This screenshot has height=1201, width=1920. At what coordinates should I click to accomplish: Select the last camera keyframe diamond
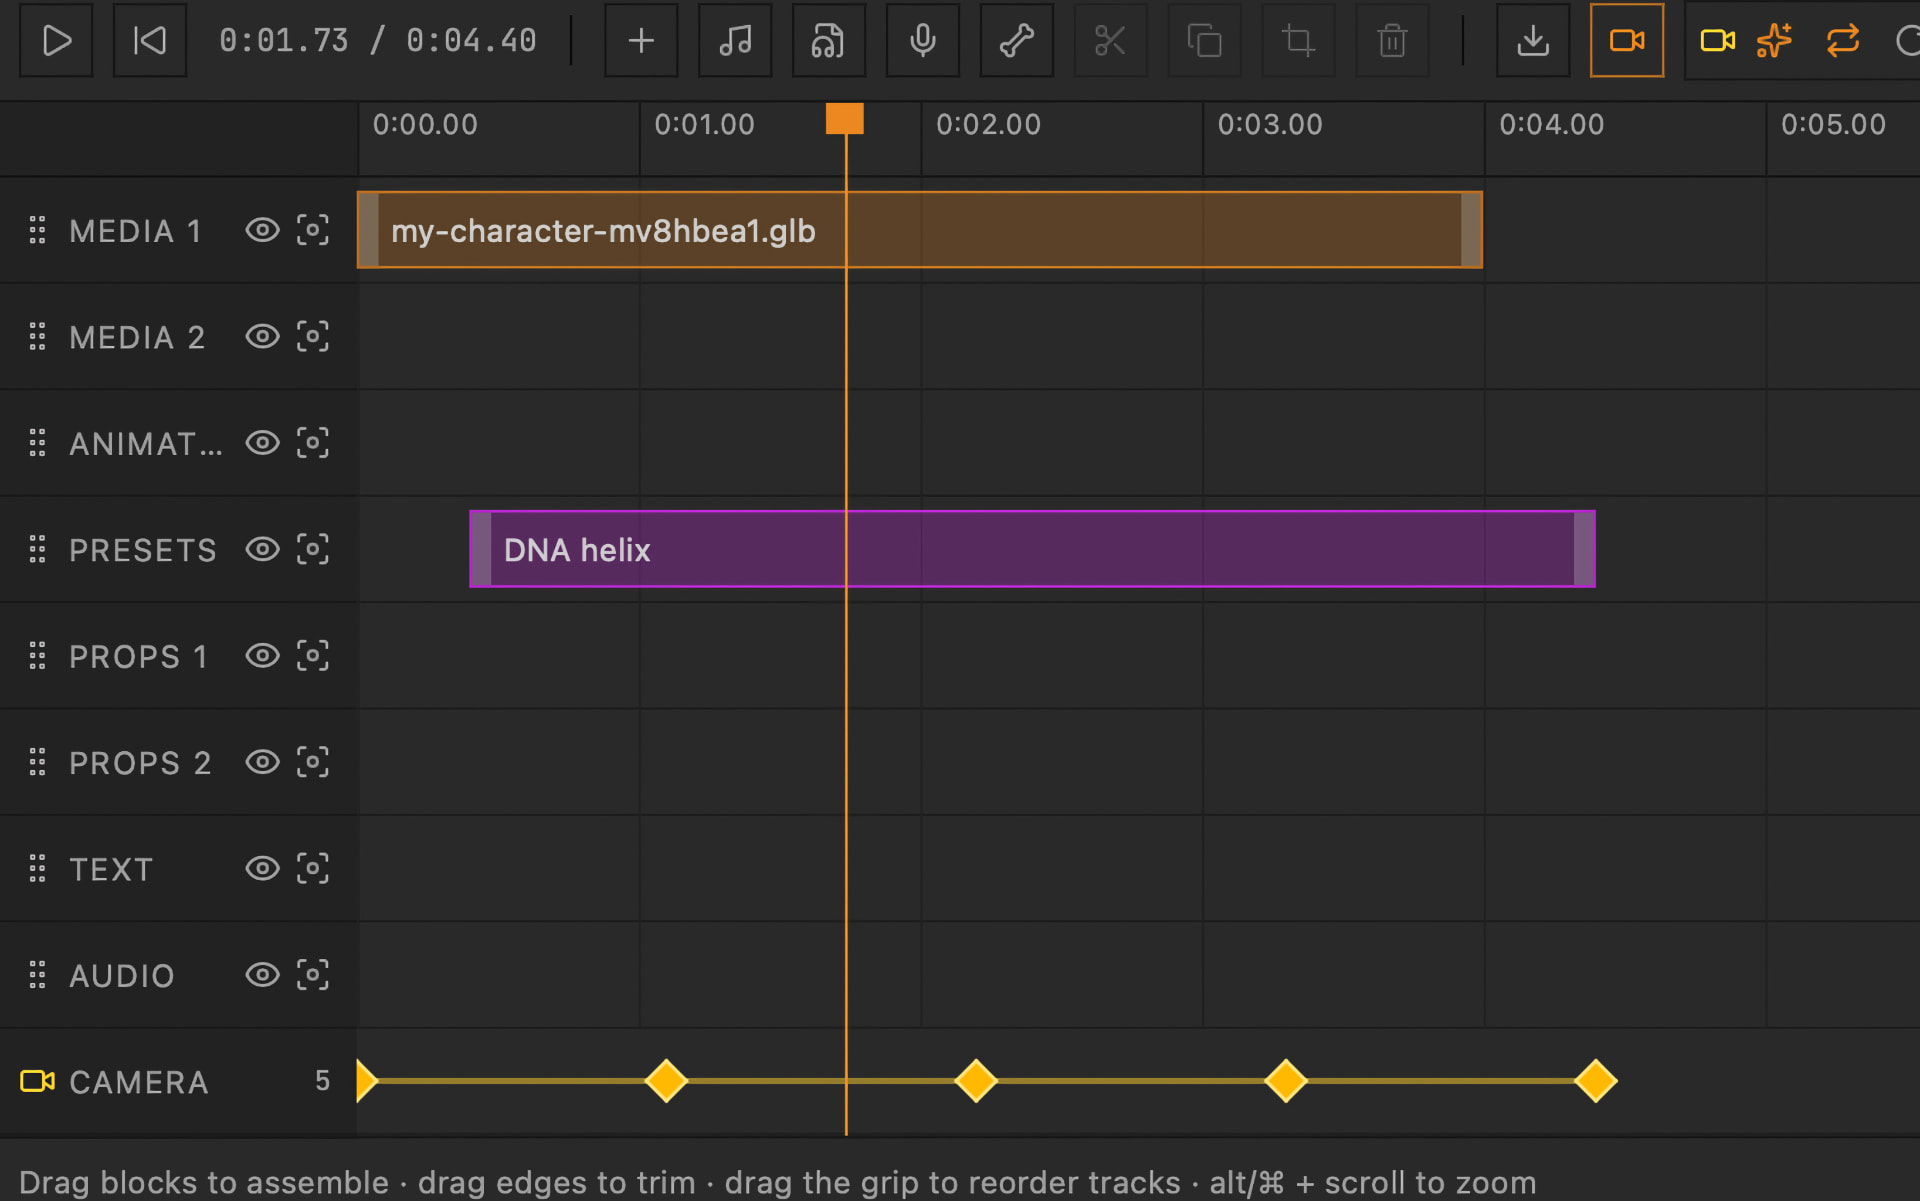[1596, 1081]
